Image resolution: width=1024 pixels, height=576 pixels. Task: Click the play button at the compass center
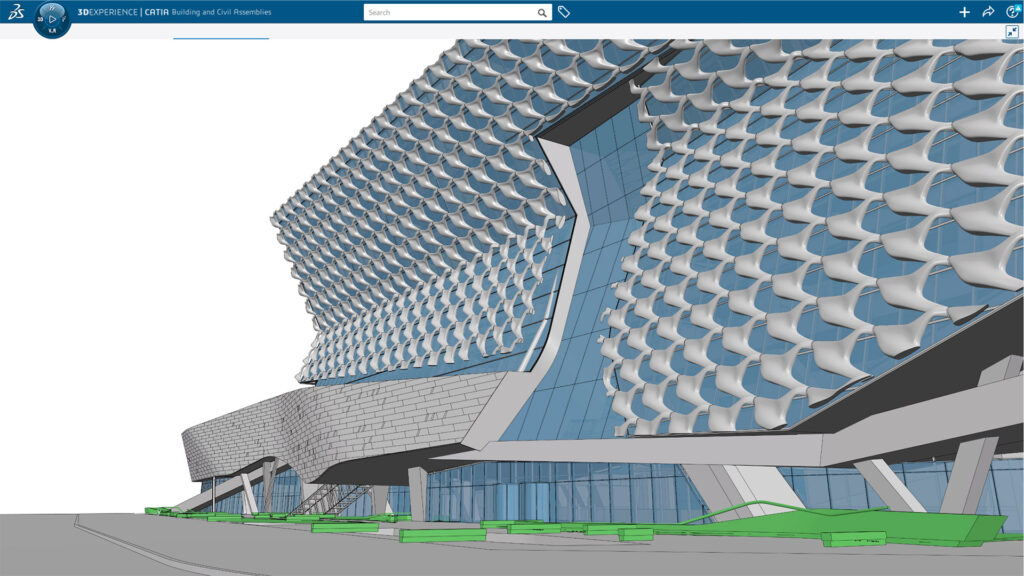pos(51,18)
